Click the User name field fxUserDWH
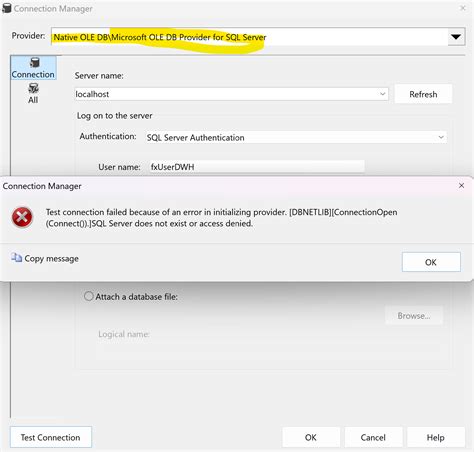The height and width of the screenshot is (452, 474). 257,167
